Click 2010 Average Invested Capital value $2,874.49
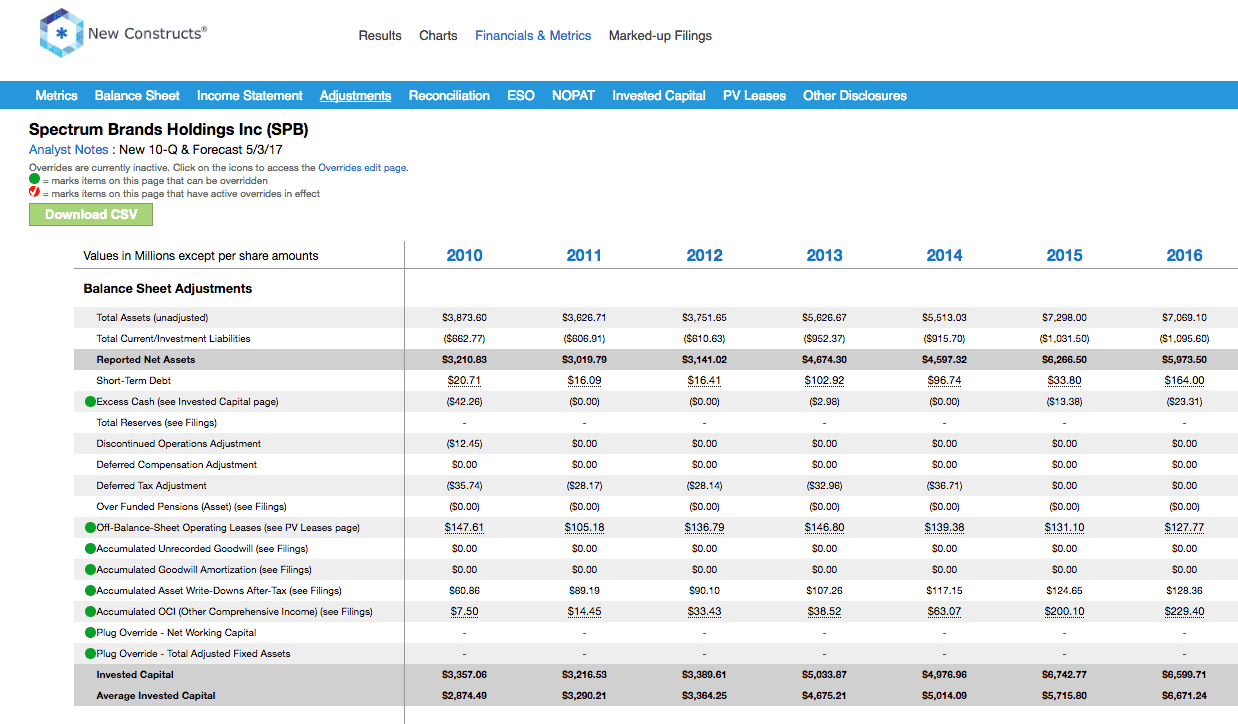1238x724 pixels. click(x=464, y=696)
